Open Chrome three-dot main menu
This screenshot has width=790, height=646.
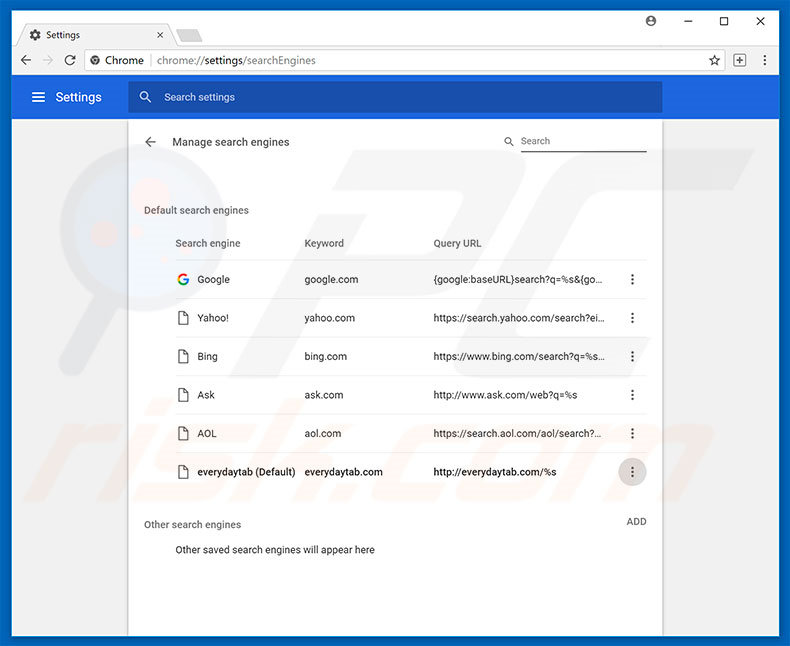pos(765,60)
